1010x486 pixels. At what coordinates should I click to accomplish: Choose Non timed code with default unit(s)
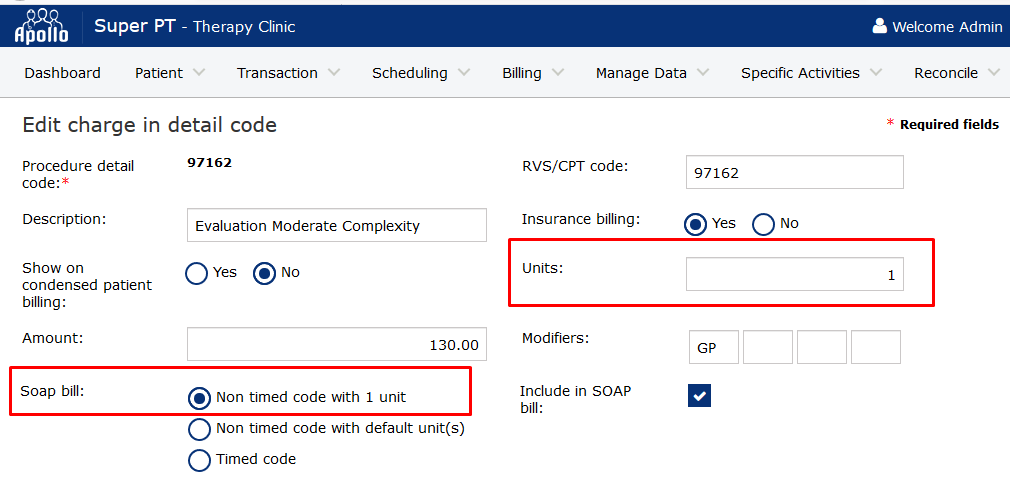200,429
